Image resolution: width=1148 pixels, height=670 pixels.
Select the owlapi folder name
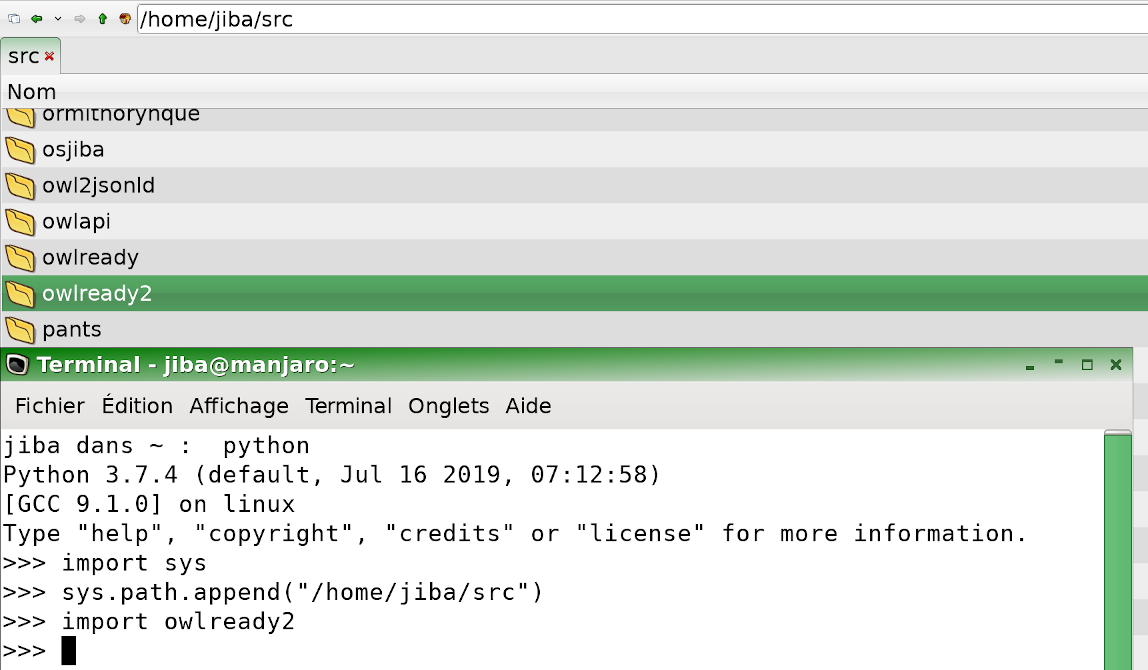[76, 221]
